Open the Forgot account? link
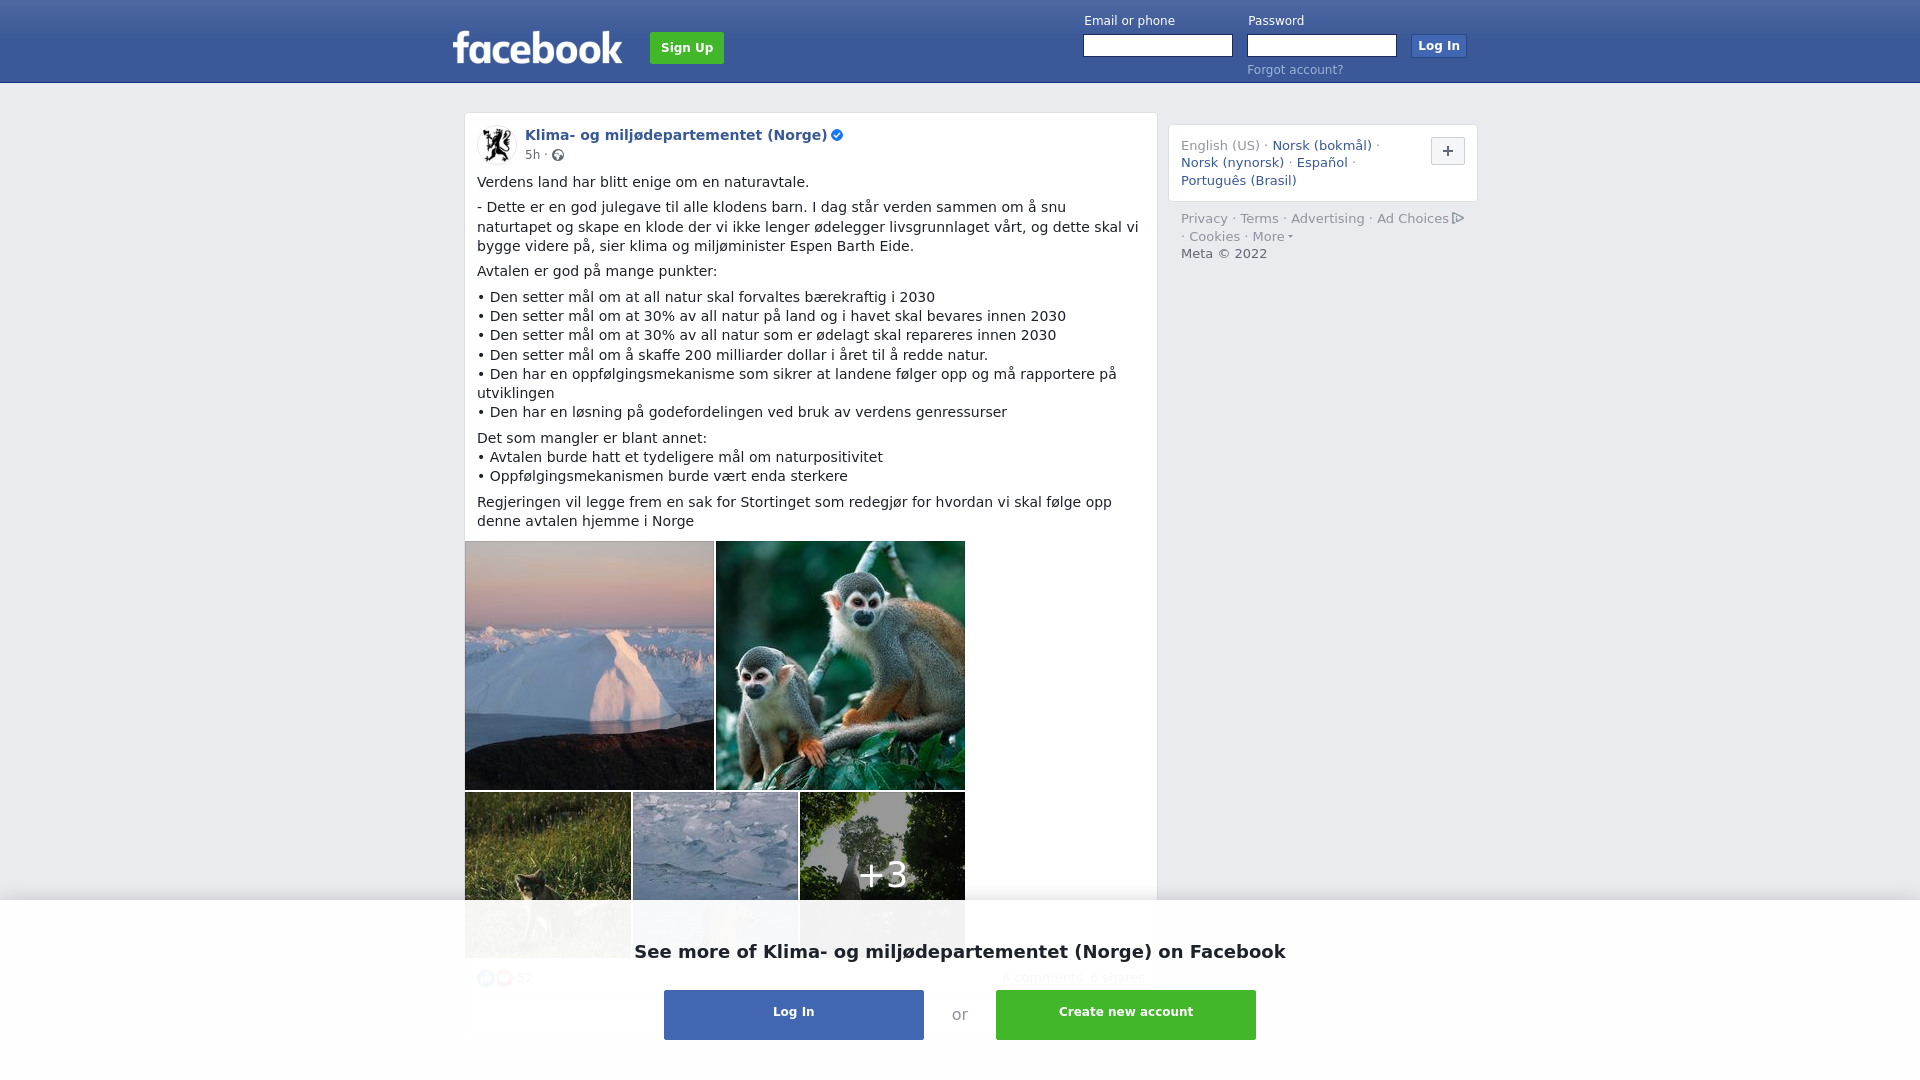This screenshot has height=1080, width=1920. 1295,70
